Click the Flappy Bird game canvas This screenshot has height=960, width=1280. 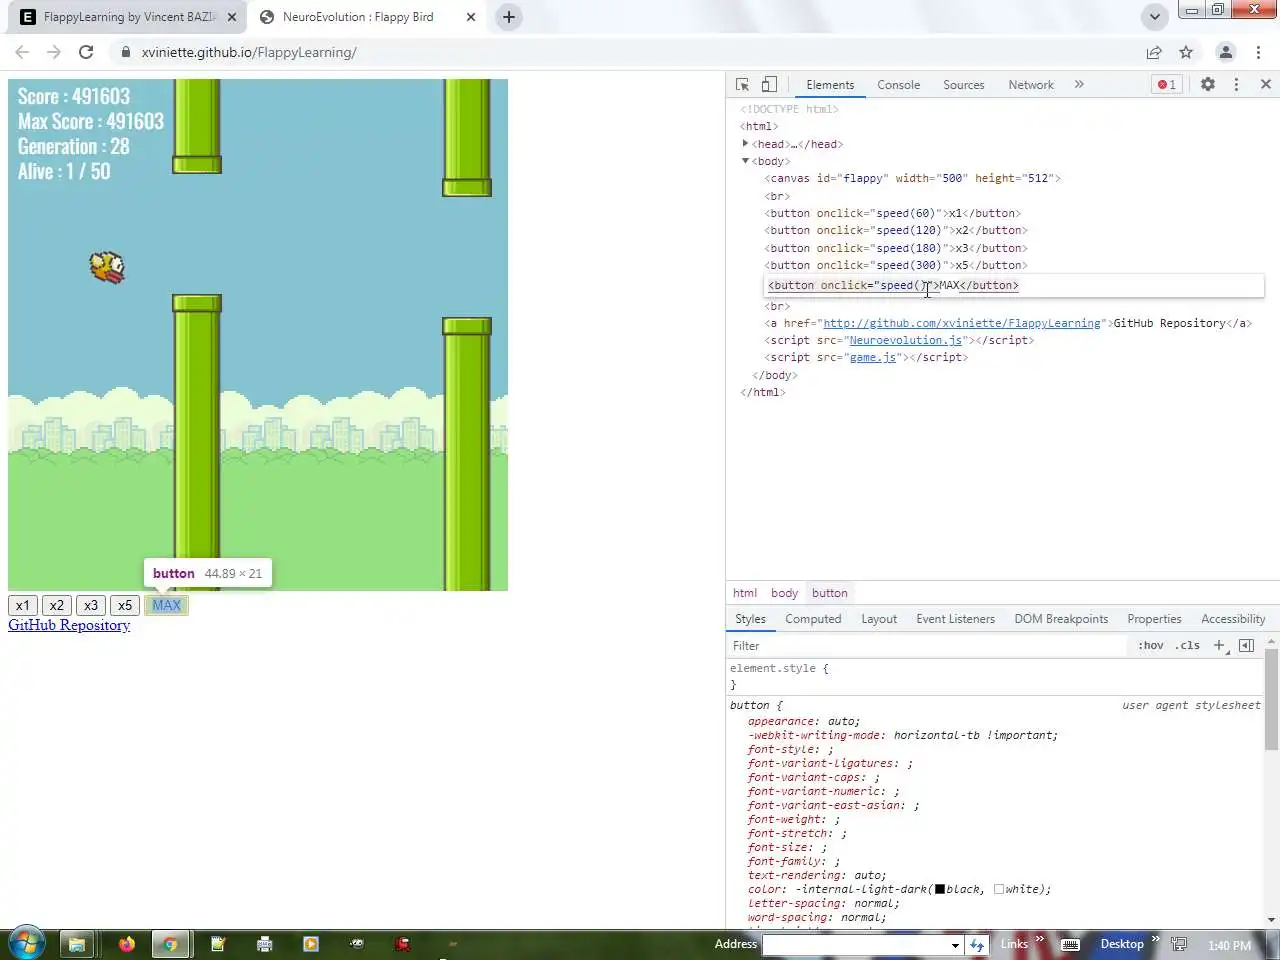pyautogui.click(x=258, y=335)
